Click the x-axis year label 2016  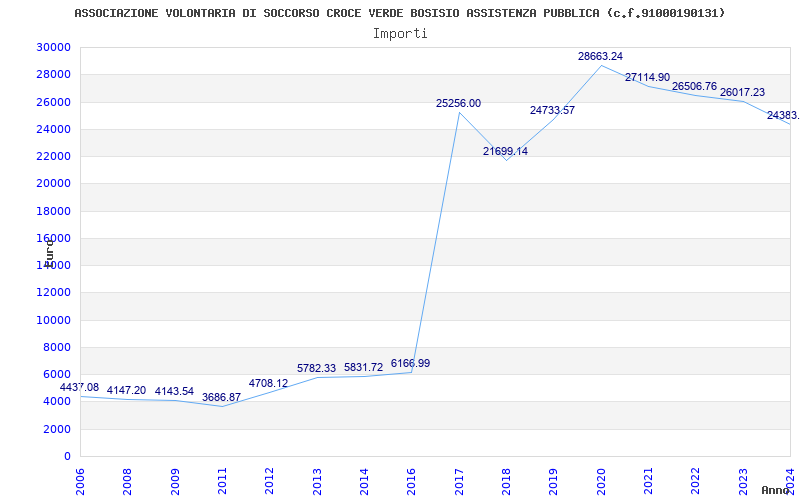(411, 481)
